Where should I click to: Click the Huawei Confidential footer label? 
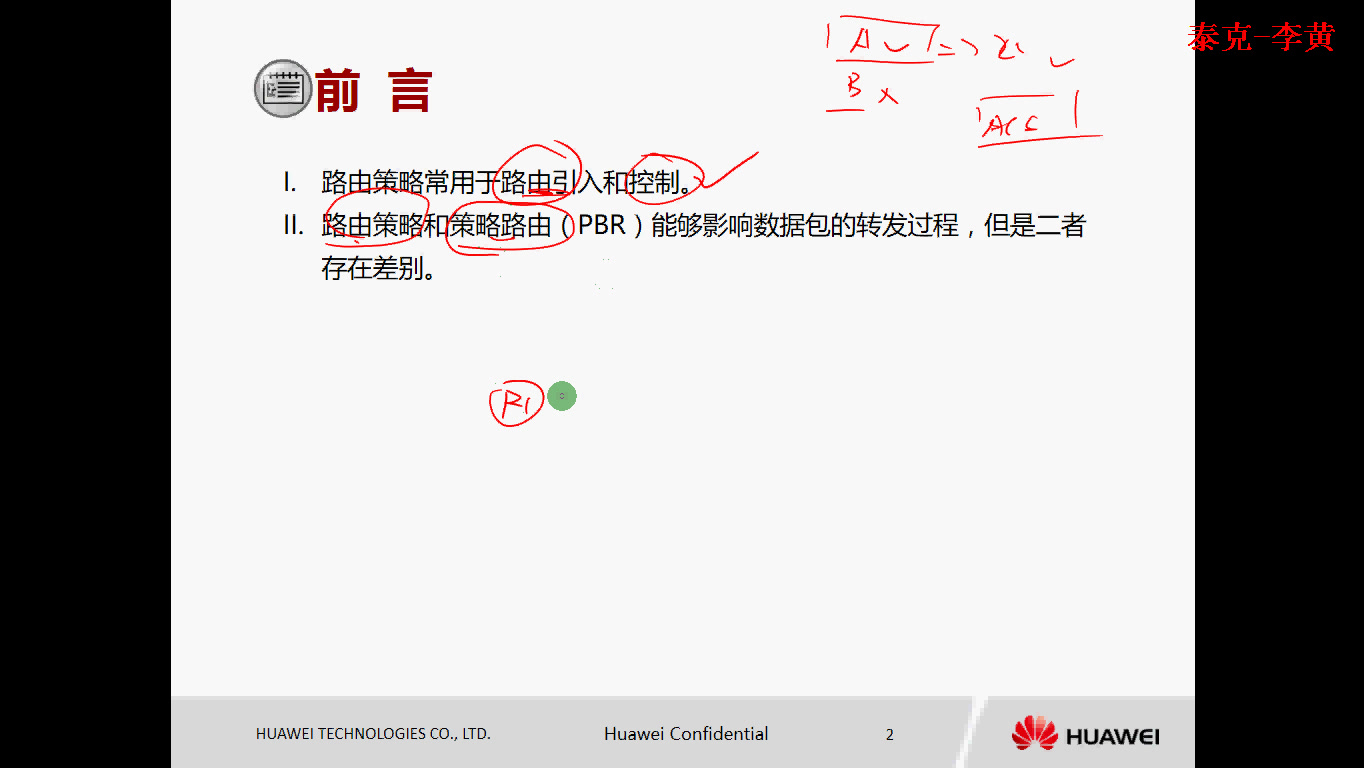[x=686, y=734]
